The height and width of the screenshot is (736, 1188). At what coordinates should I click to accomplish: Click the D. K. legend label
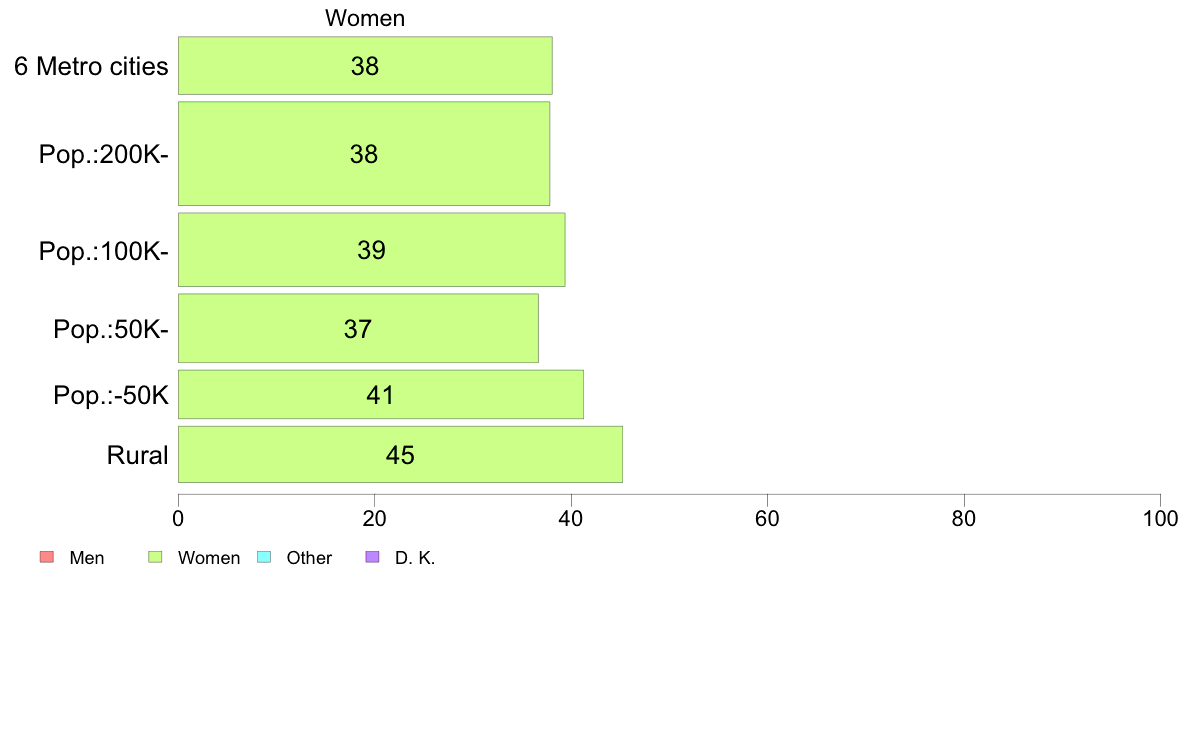415,558
